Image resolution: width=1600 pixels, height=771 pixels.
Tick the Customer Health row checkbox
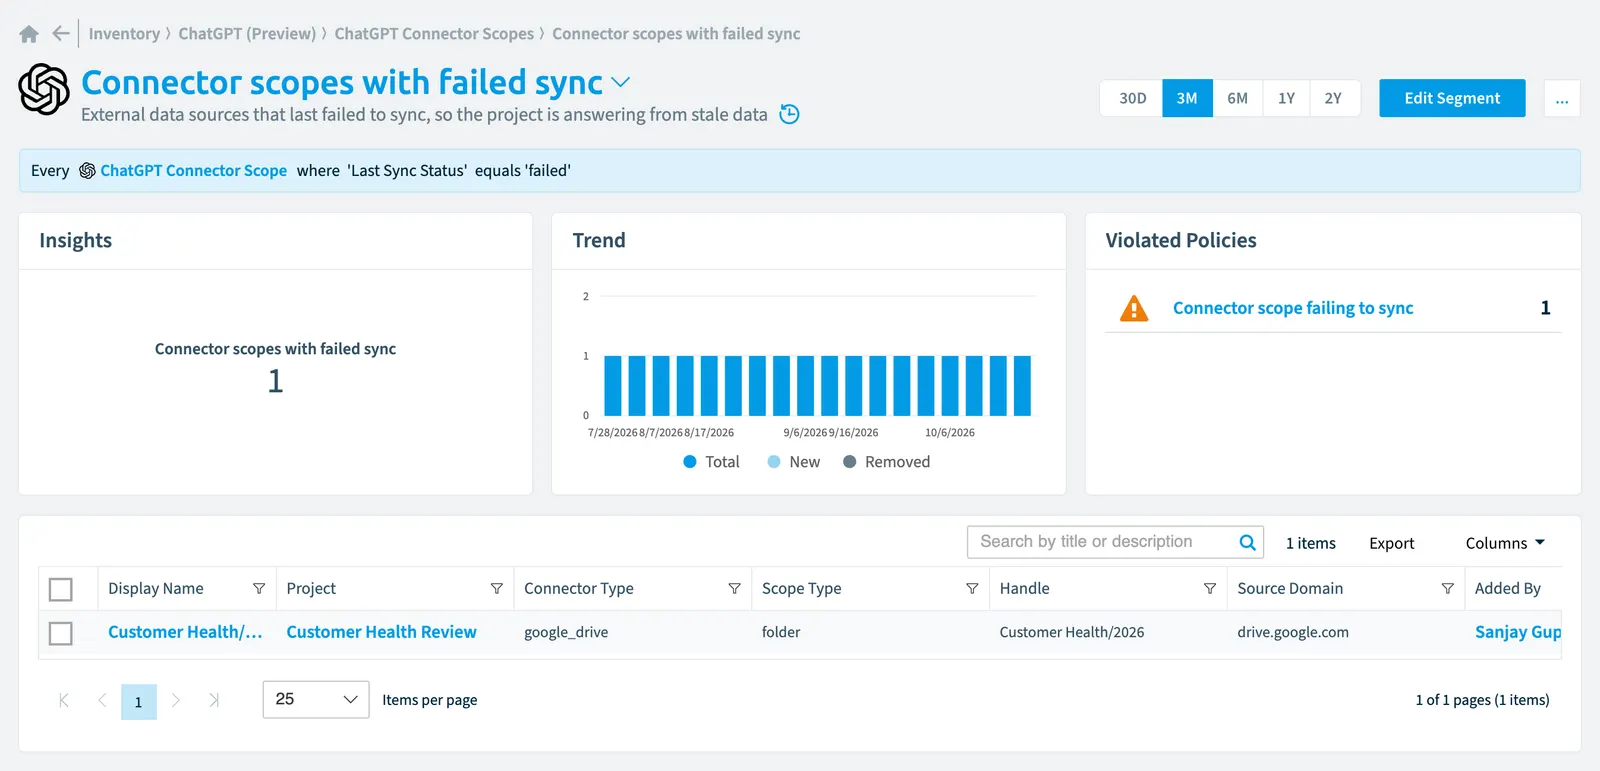coord(61,633)
